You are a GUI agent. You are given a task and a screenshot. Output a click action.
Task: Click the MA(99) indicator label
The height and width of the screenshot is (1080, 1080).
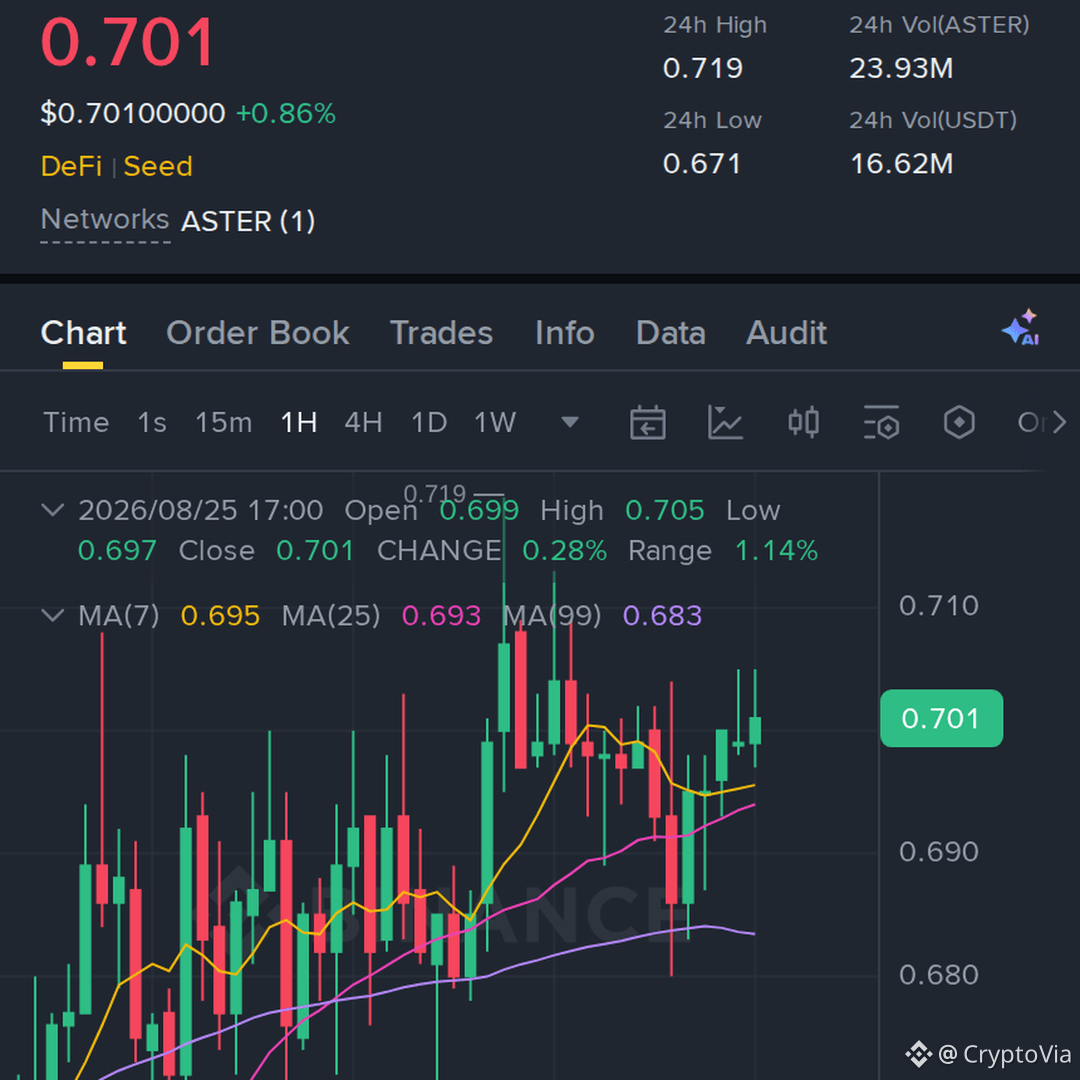552,616
